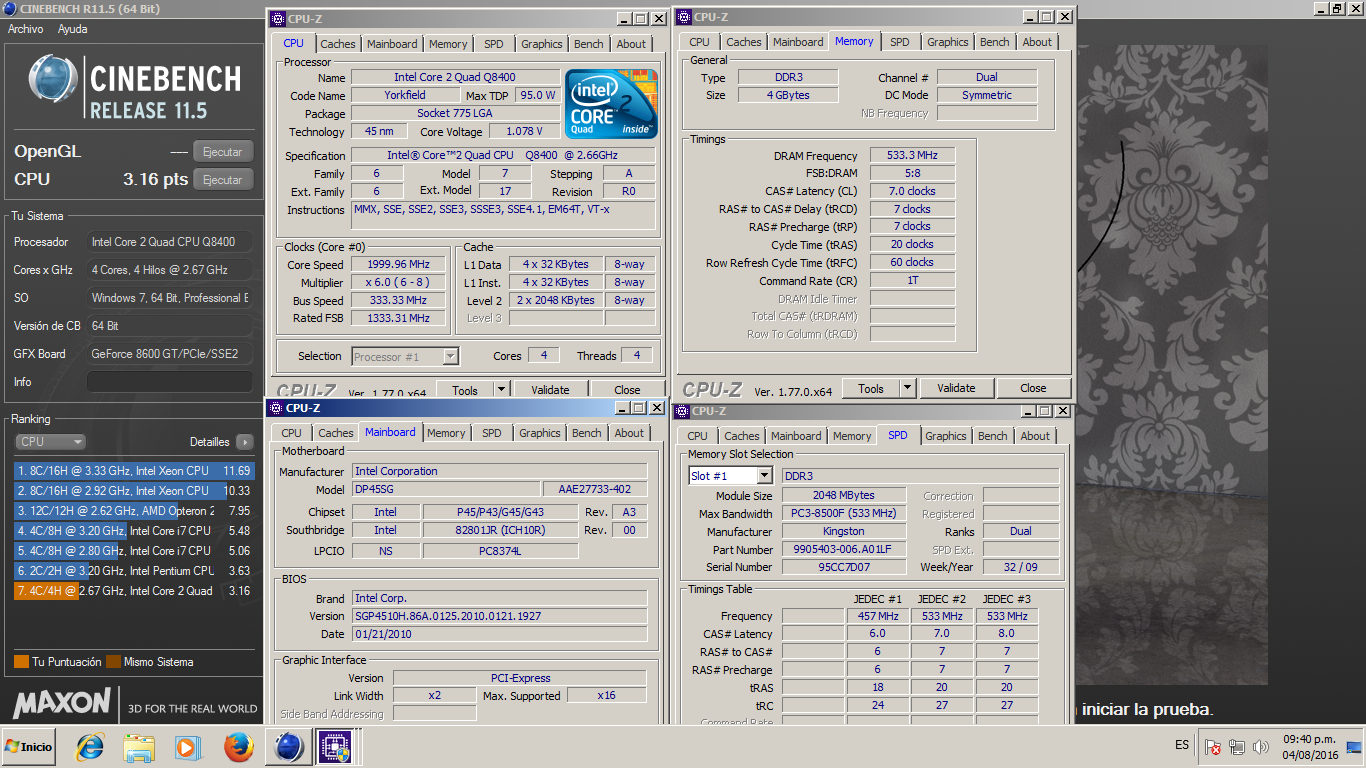Open Firefox from the taskbar
Screen dimensions: 1366x768
tap(238, 746)
